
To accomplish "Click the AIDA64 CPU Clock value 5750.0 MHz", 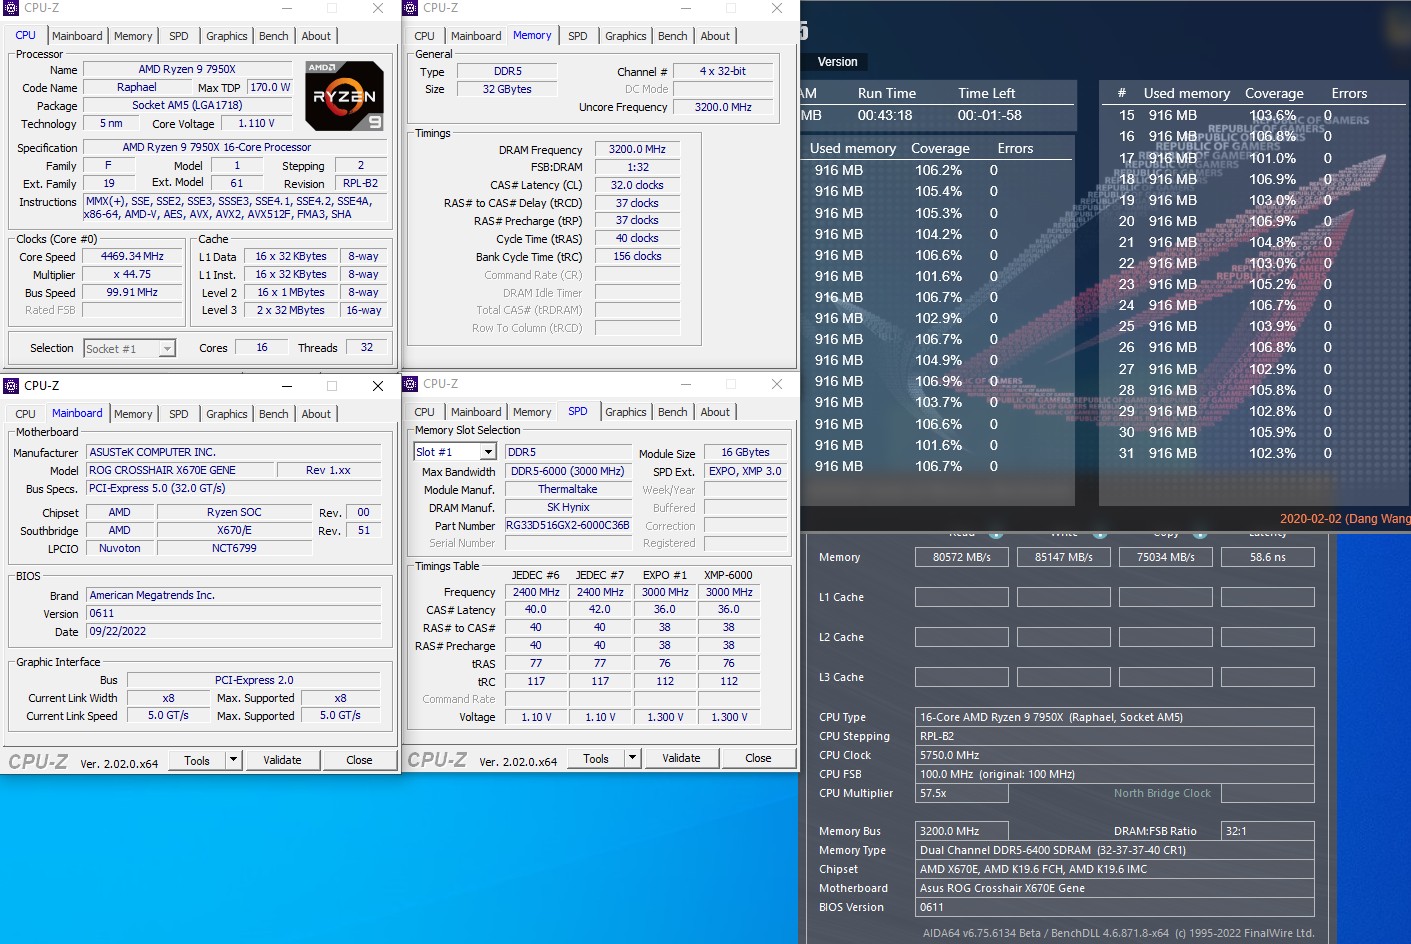I will (1115, 755).
